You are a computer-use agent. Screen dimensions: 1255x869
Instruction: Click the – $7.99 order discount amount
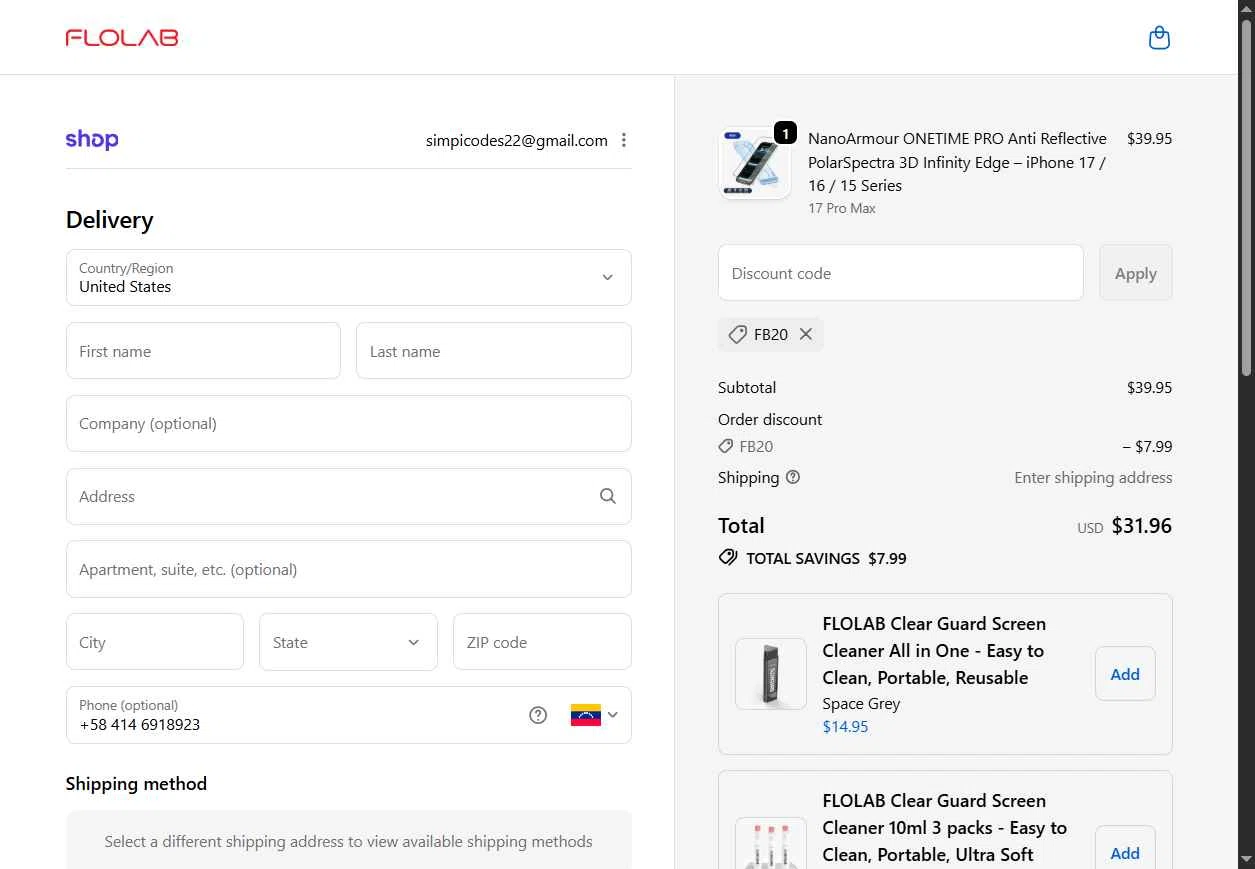click(x=1148, y=447)
